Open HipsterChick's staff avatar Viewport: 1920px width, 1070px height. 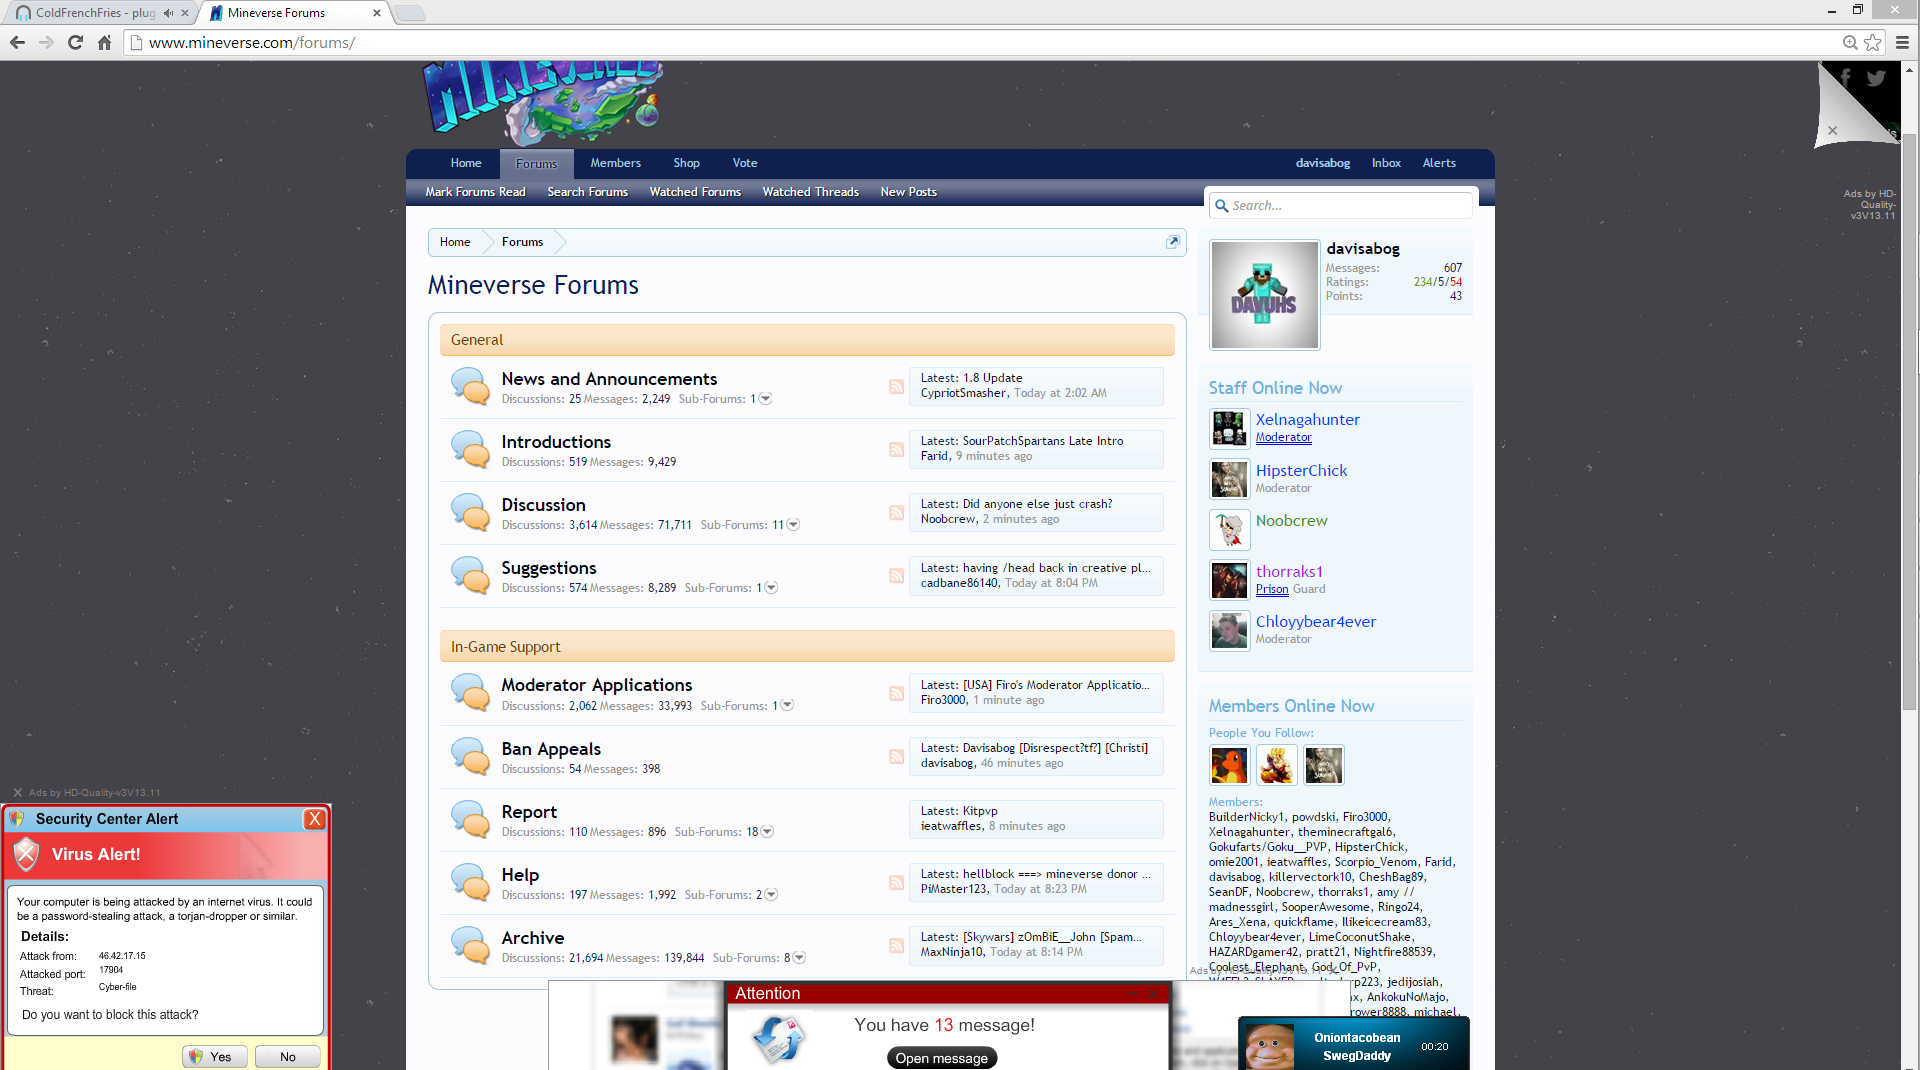tap(1229, 479)
